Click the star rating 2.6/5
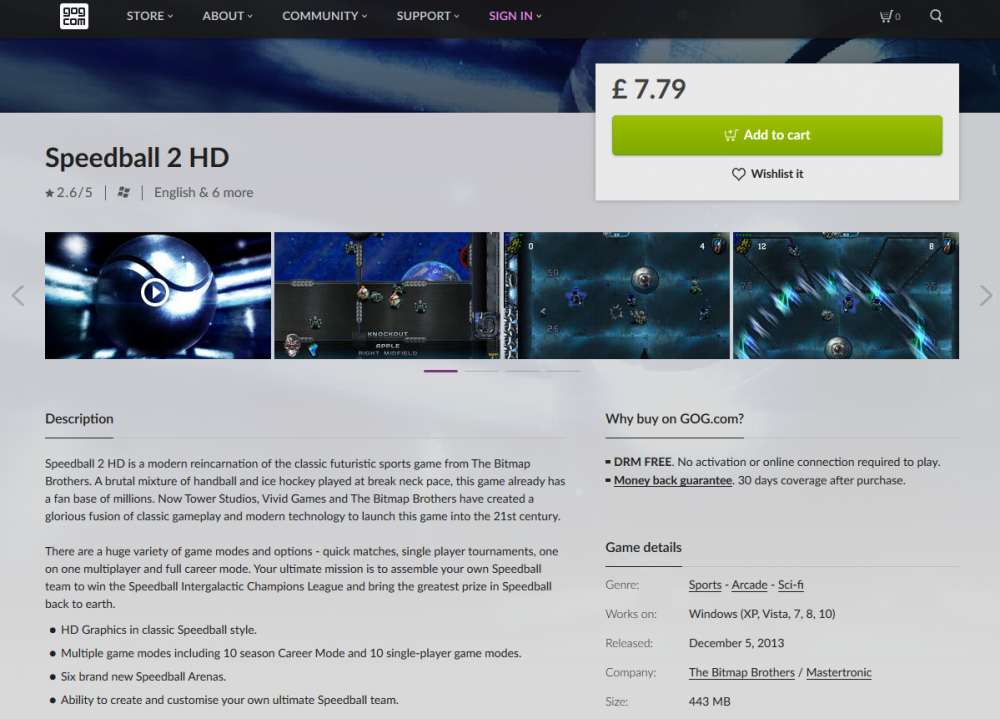 point(69,193)
